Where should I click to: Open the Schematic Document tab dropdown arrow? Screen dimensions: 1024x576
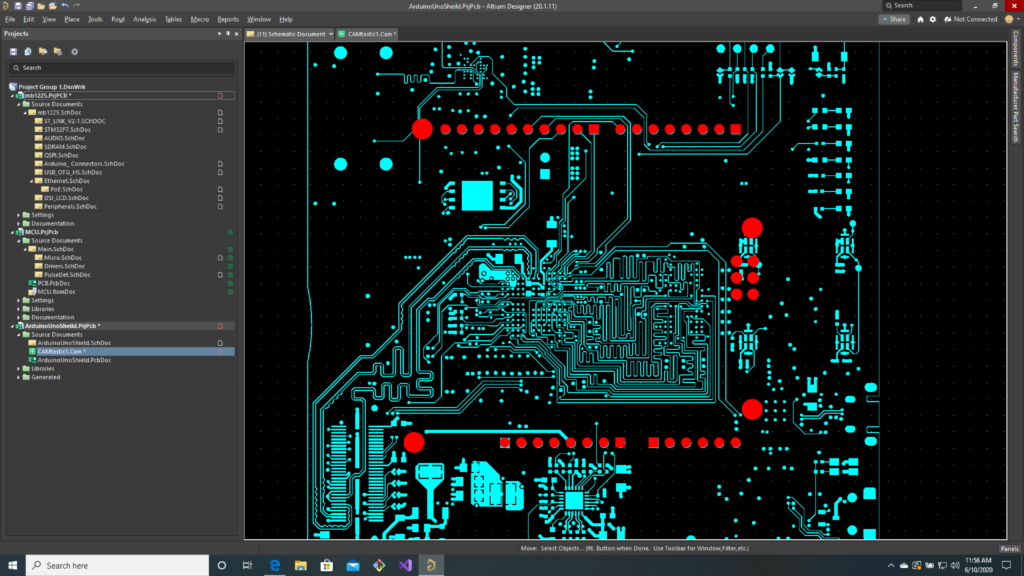tap(330, 34)
